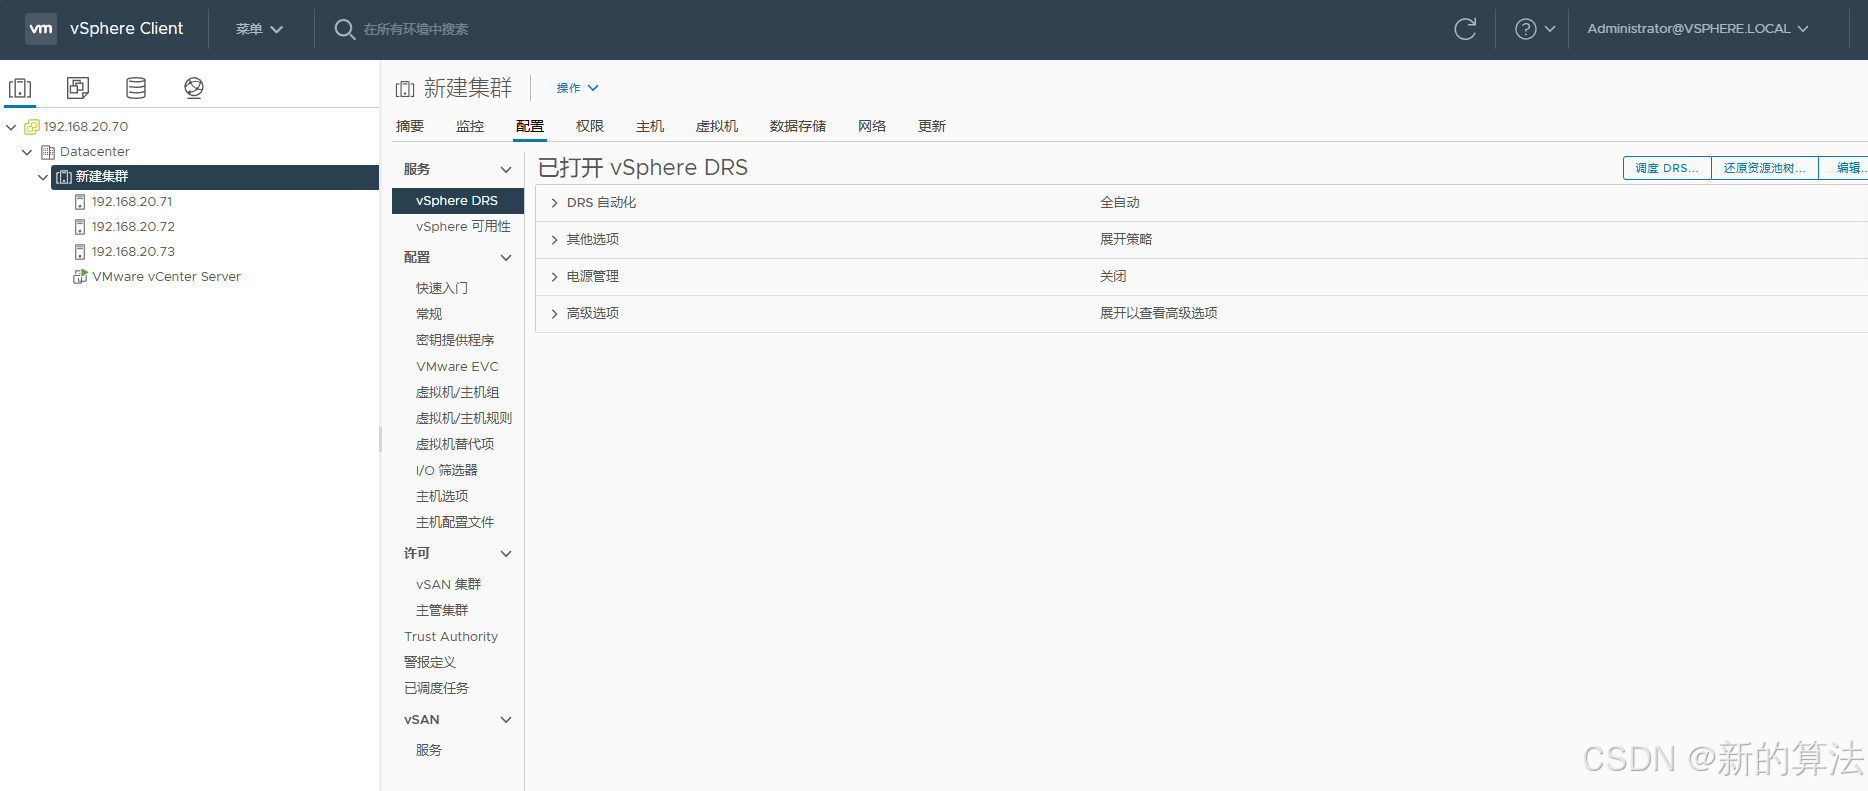Open 快速入门 in the config sidebar
Image resolution: width=1868 pixels, height=791 pixels.
pos(442,288)
